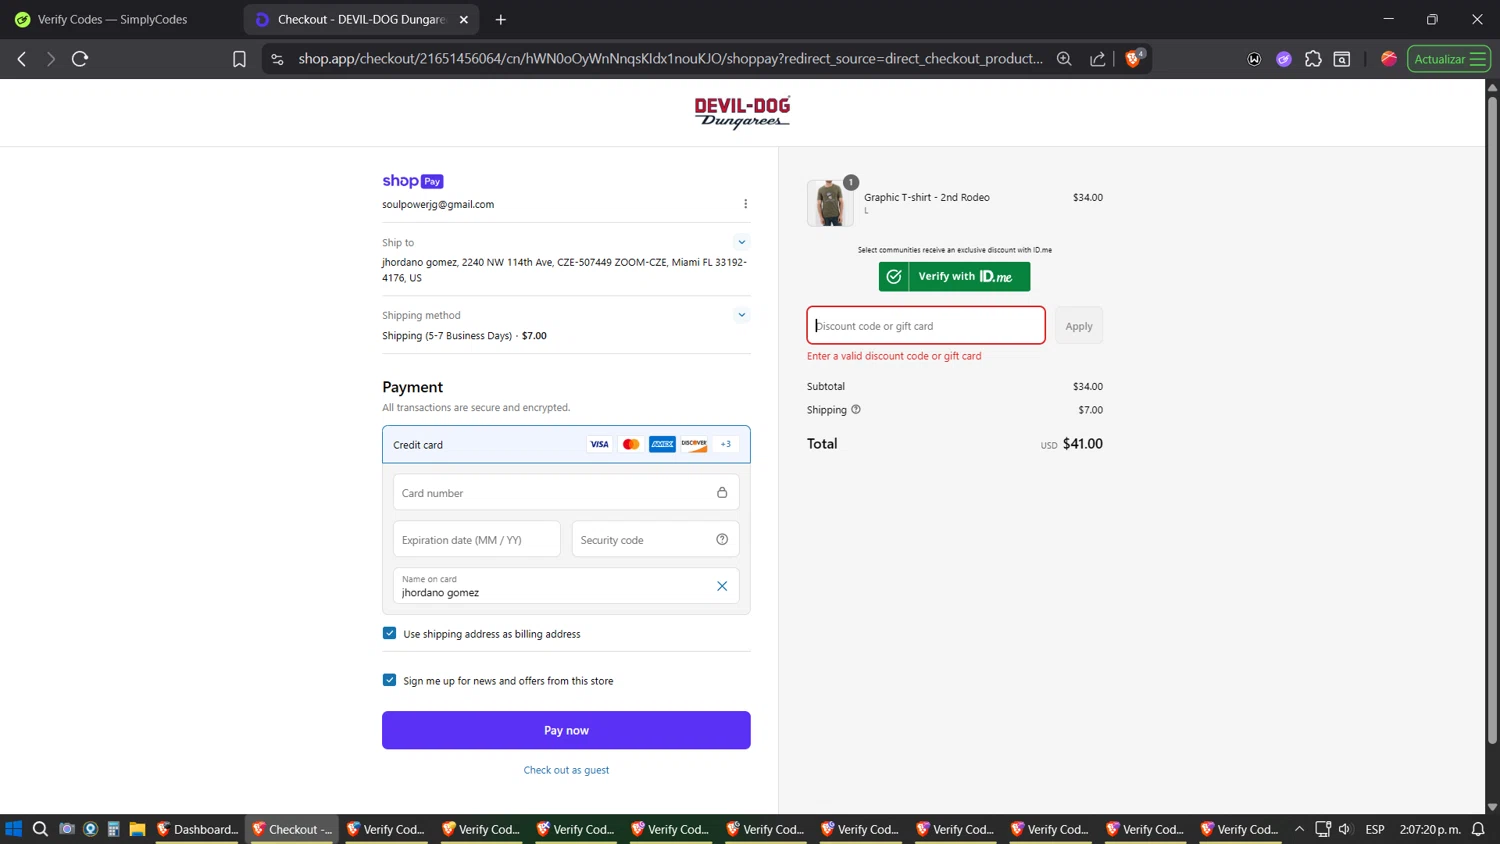Uncheck Sign me up for news and offers
The height and width of the screenshot is (844, 1500).
pos(390,680)
